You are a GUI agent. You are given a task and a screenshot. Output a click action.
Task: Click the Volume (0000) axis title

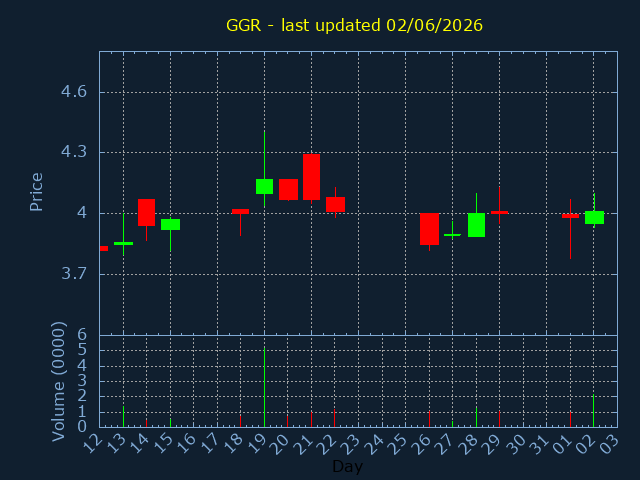pos(59,382)
